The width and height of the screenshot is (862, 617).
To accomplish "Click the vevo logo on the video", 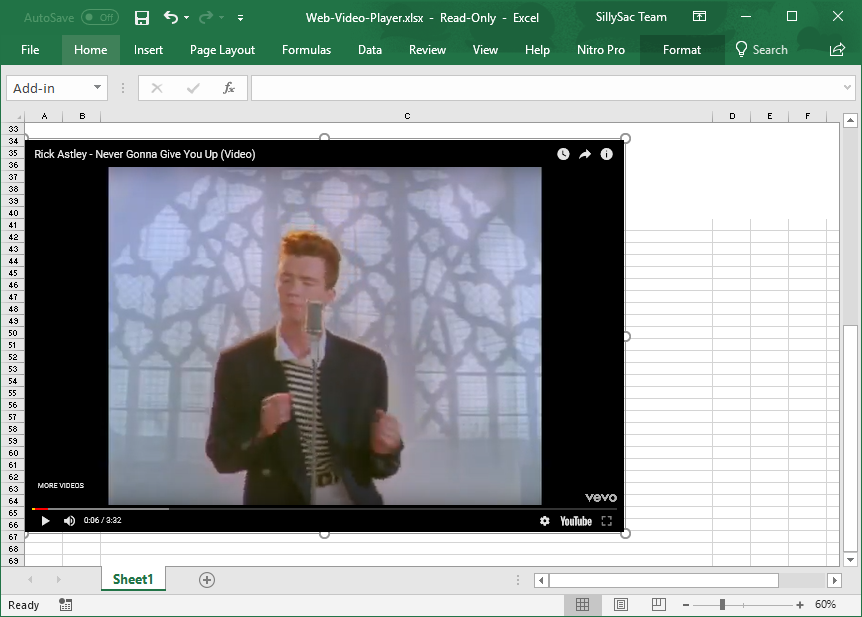I will point(600,498).
